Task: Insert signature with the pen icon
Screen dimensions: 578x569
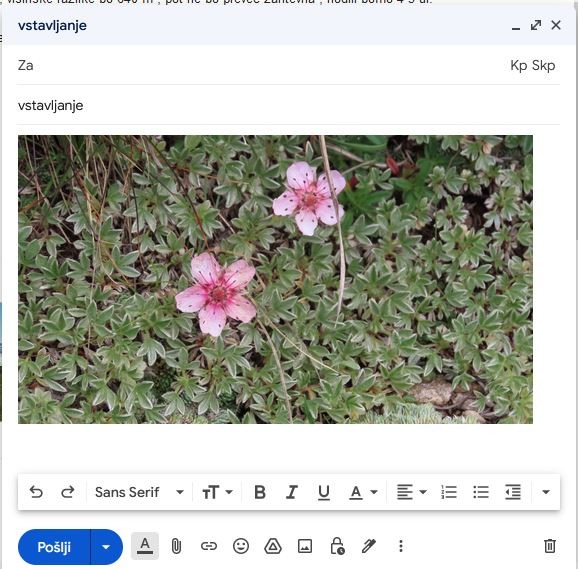Action: (x=369, y=546)
